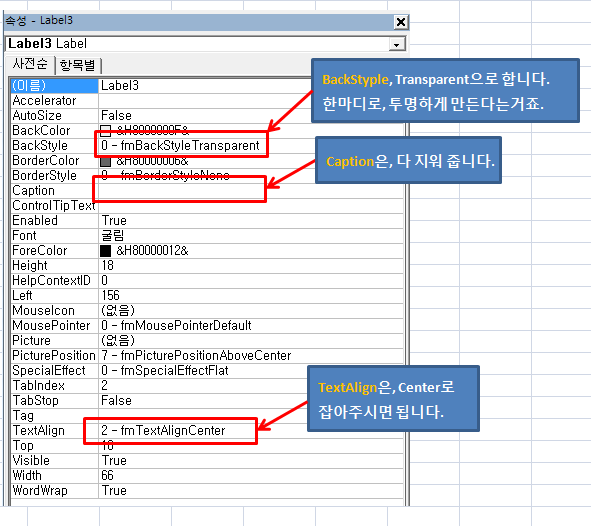Select the Accelerator property
The width and height of the screenshot is (591, 526).
(x=44, y=101)
